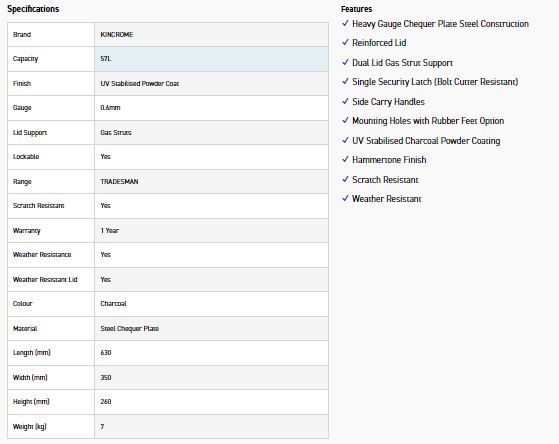
Task: Click checkmark beside Hammertone Finish
Action: coord(345,159)
